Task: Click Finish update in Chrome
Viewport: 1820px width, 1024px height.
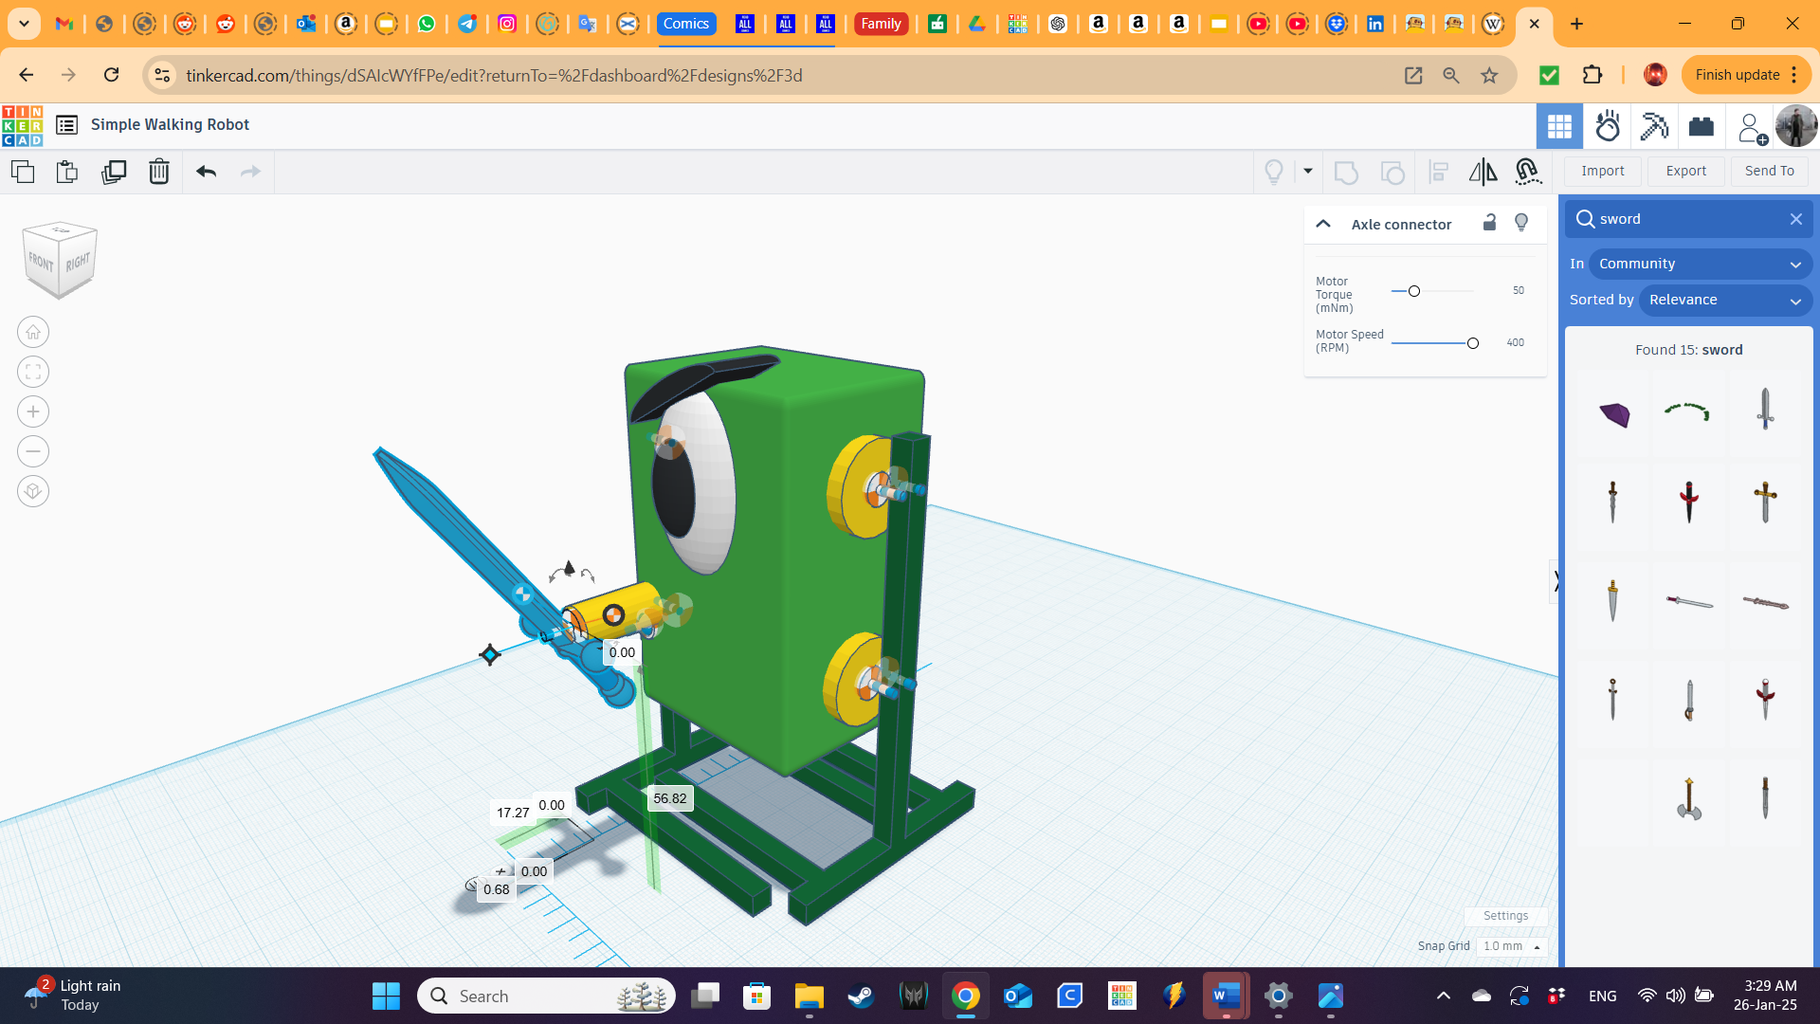Action: pos(1746,75)
